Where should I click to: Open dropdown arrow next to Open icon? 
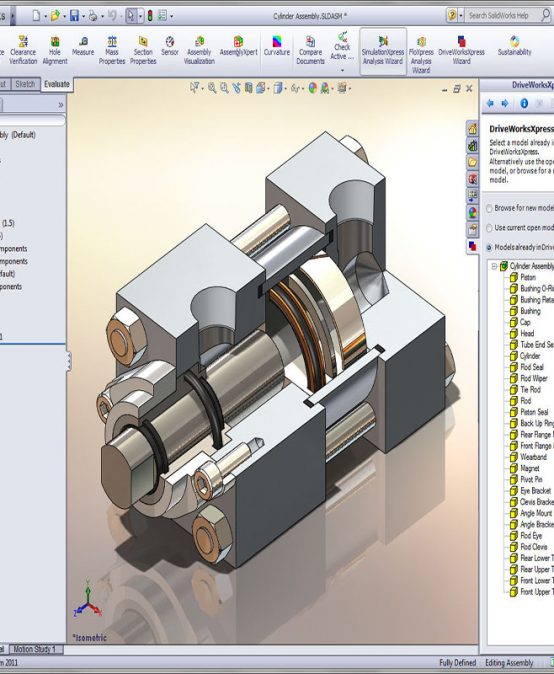coord(64,16)
